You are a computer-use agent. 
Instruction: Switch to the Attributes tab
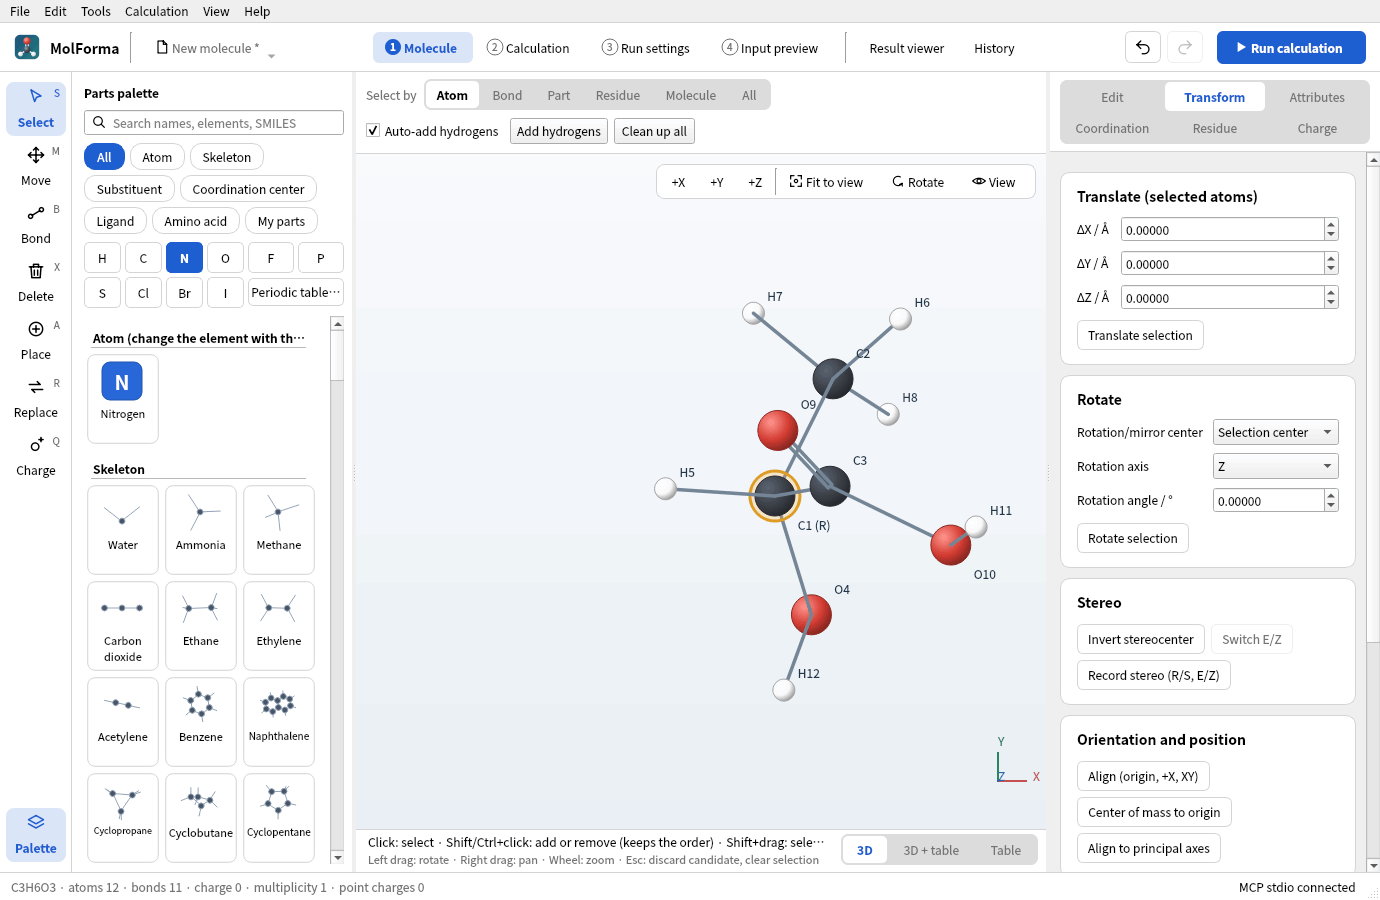[1317, 97]
